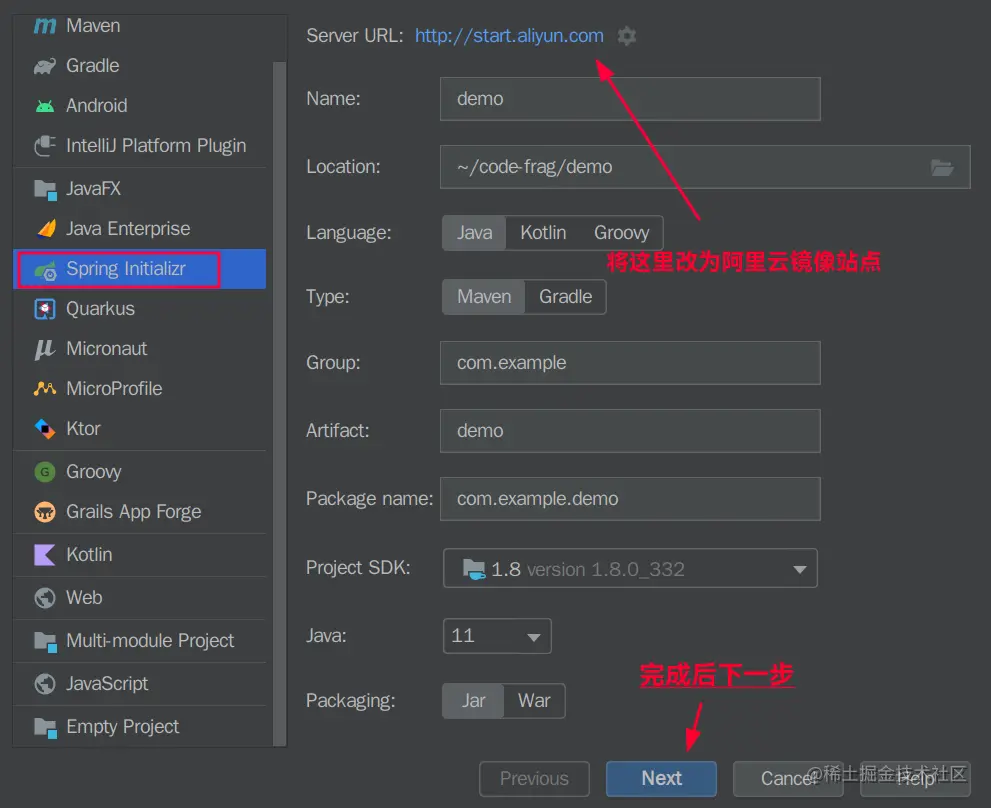Screen dimensions: 991x808
Task: Select Empty Project entry
Action: pos(139,727)
